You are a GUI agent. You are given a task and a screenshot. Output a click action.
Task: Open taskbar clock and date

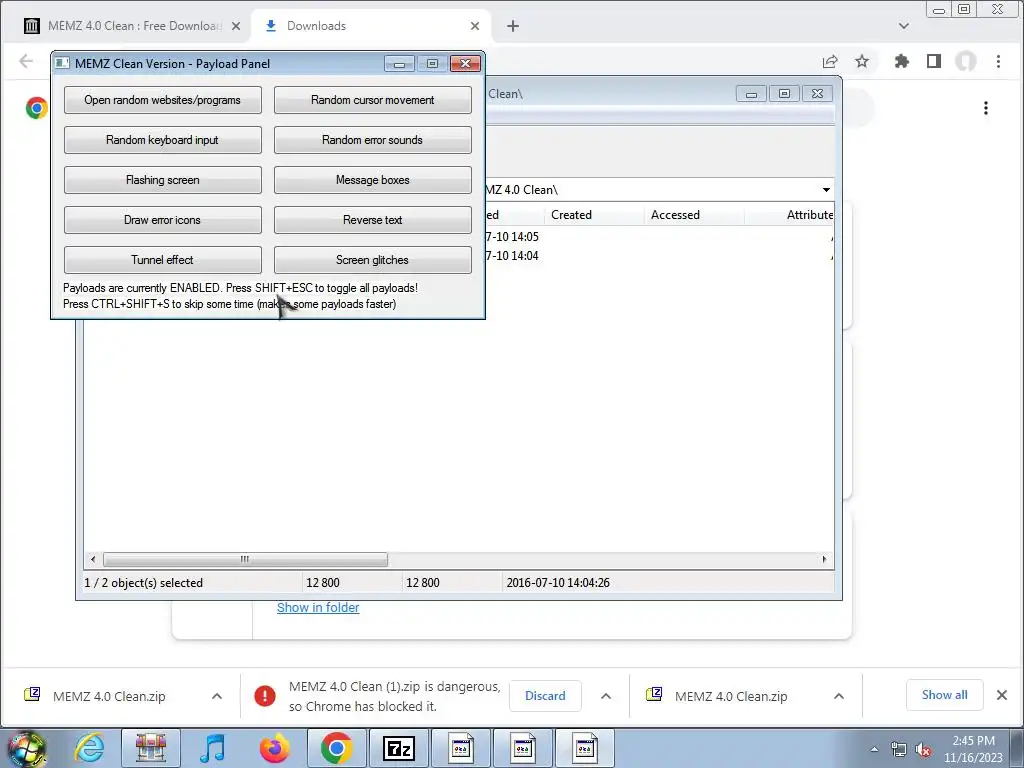click(973, 749)
